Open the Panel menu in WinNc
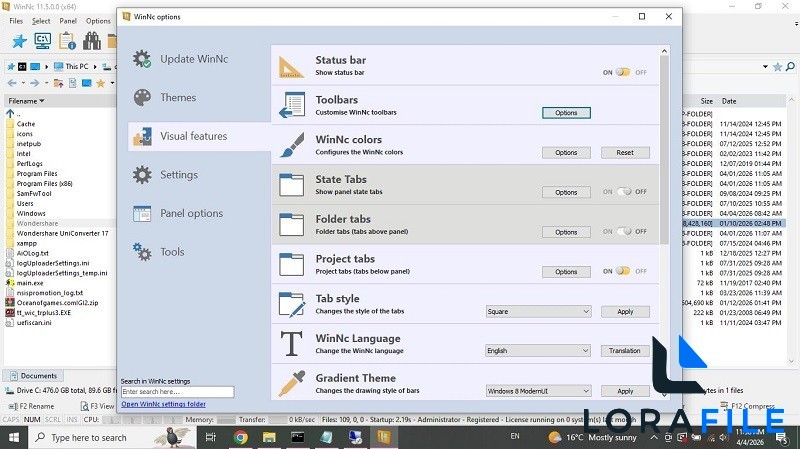Viewport: 800px width, 449px height. tap(68, 21)
